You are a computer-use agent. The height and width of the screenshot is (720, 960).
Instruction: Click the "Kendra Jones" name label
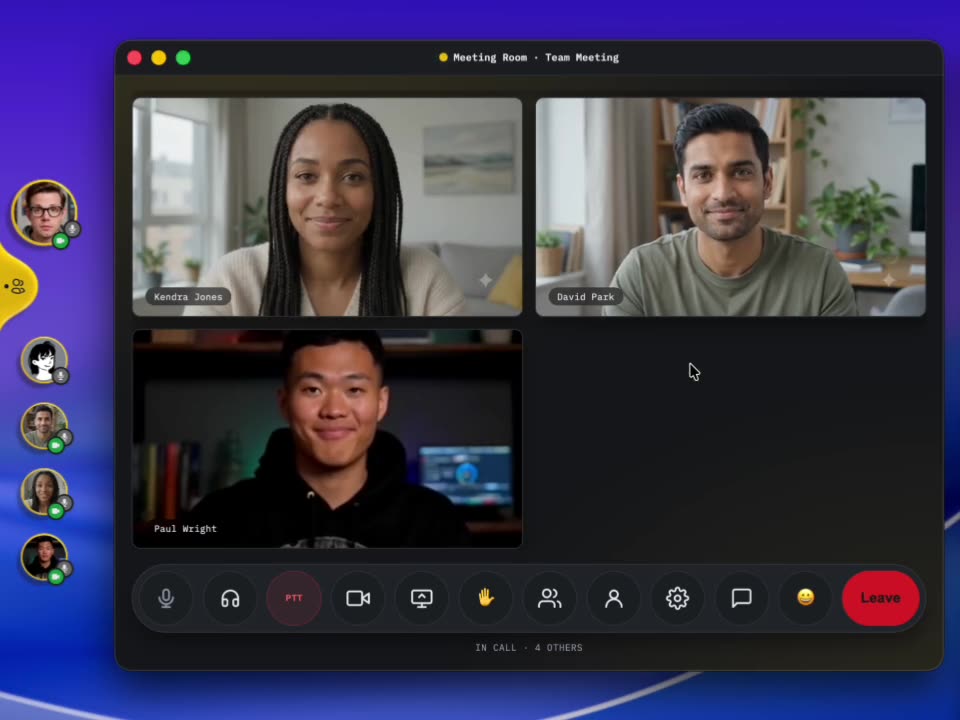[188, 297]
